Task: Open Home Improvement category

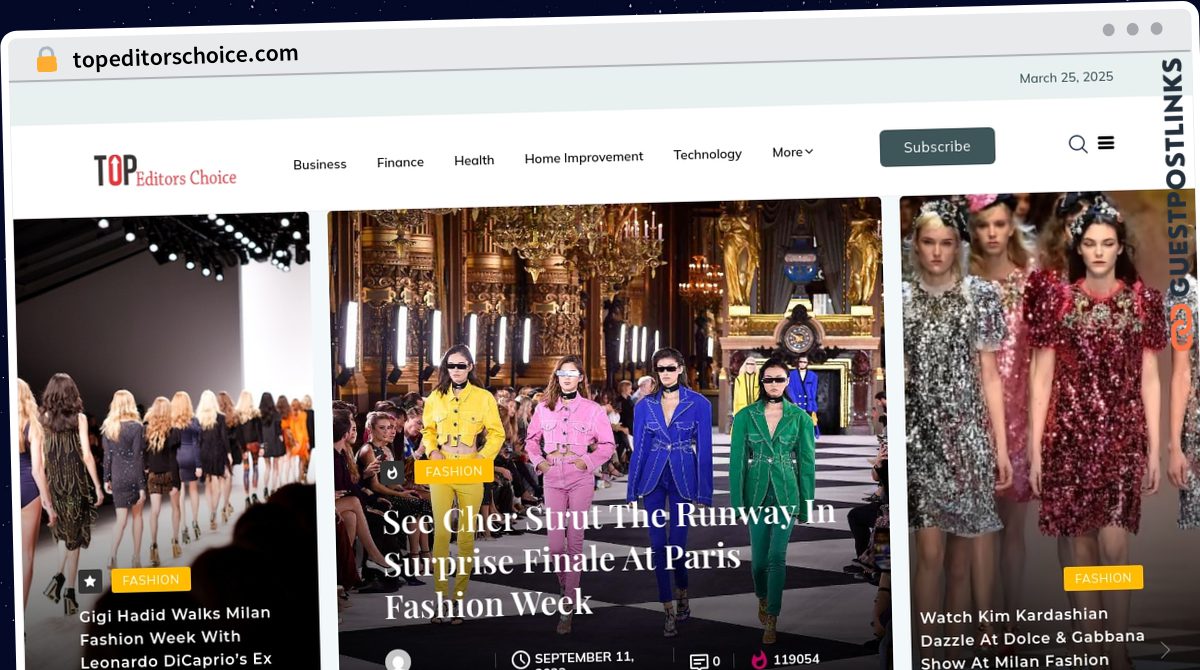Action: [x=584, y=157]
